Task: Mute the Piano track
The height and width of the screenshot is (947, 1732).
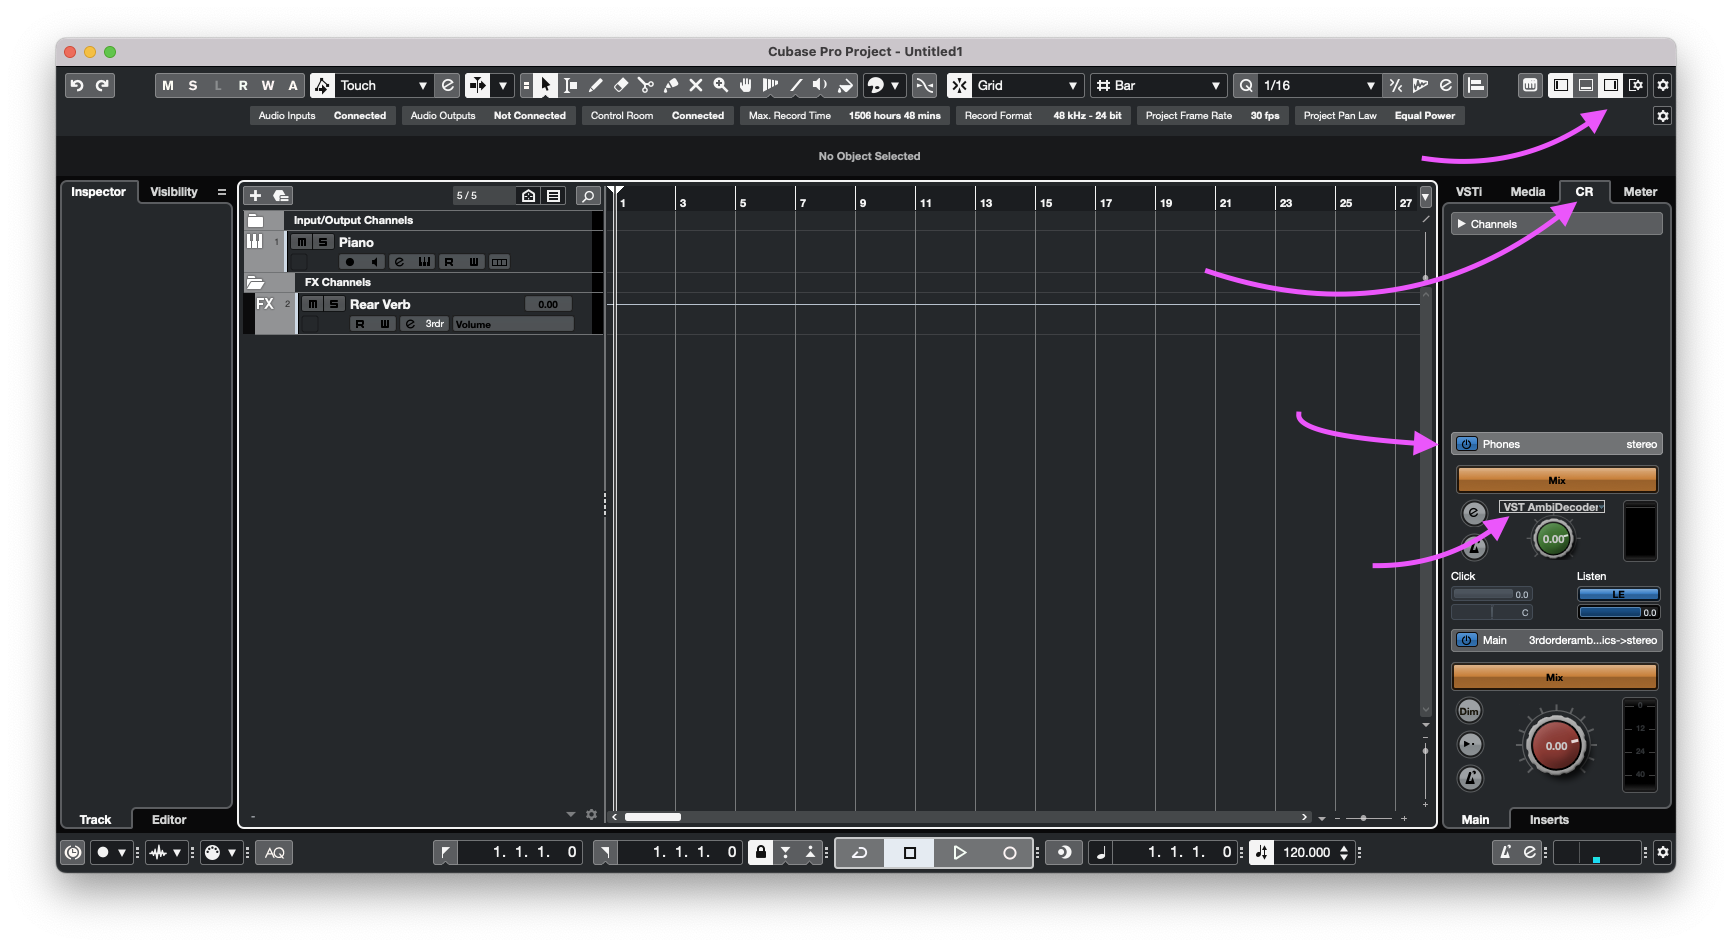Action: (x=301, y=242)
